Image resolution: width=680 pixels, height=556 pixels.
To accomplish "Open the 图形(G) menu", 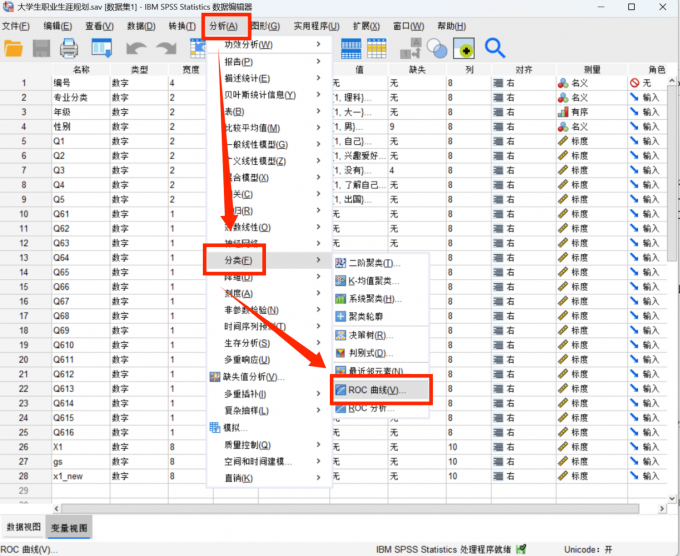I will [265, 26].
